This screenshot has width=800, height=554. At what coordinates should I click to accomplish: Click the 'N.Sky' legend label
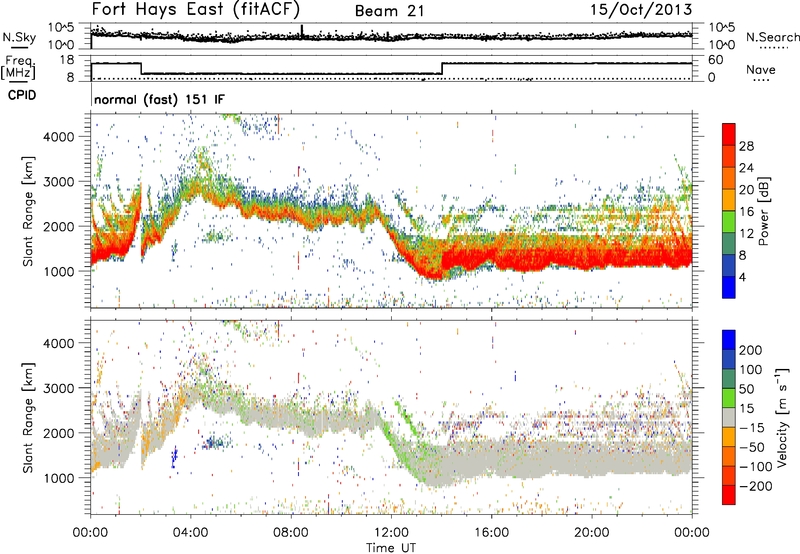(19, 37)
